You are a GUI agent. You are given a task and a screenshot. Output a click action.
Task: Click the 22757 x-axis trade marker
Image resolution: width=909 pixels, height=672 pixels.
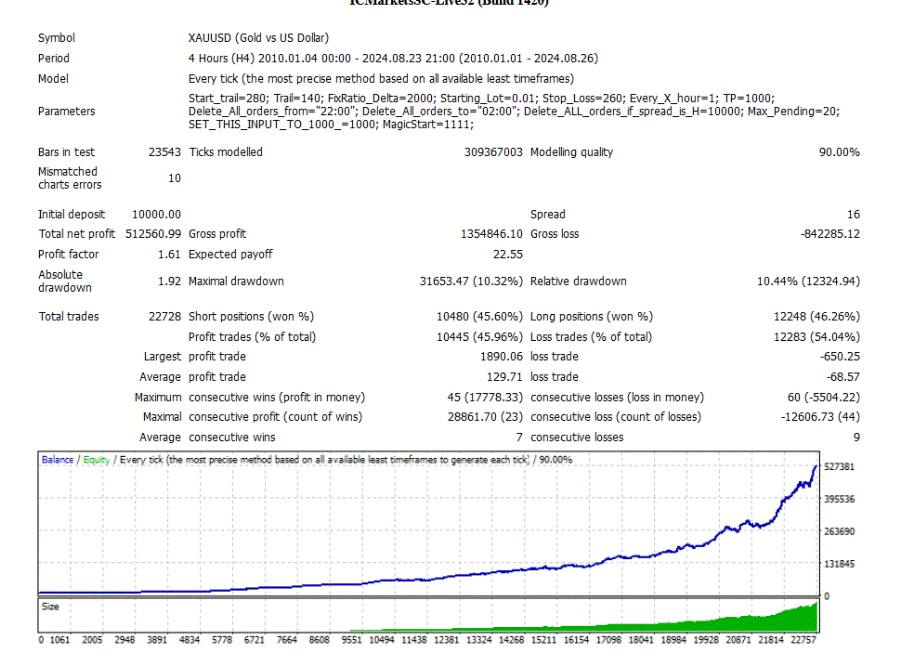[x=805, y=639]
